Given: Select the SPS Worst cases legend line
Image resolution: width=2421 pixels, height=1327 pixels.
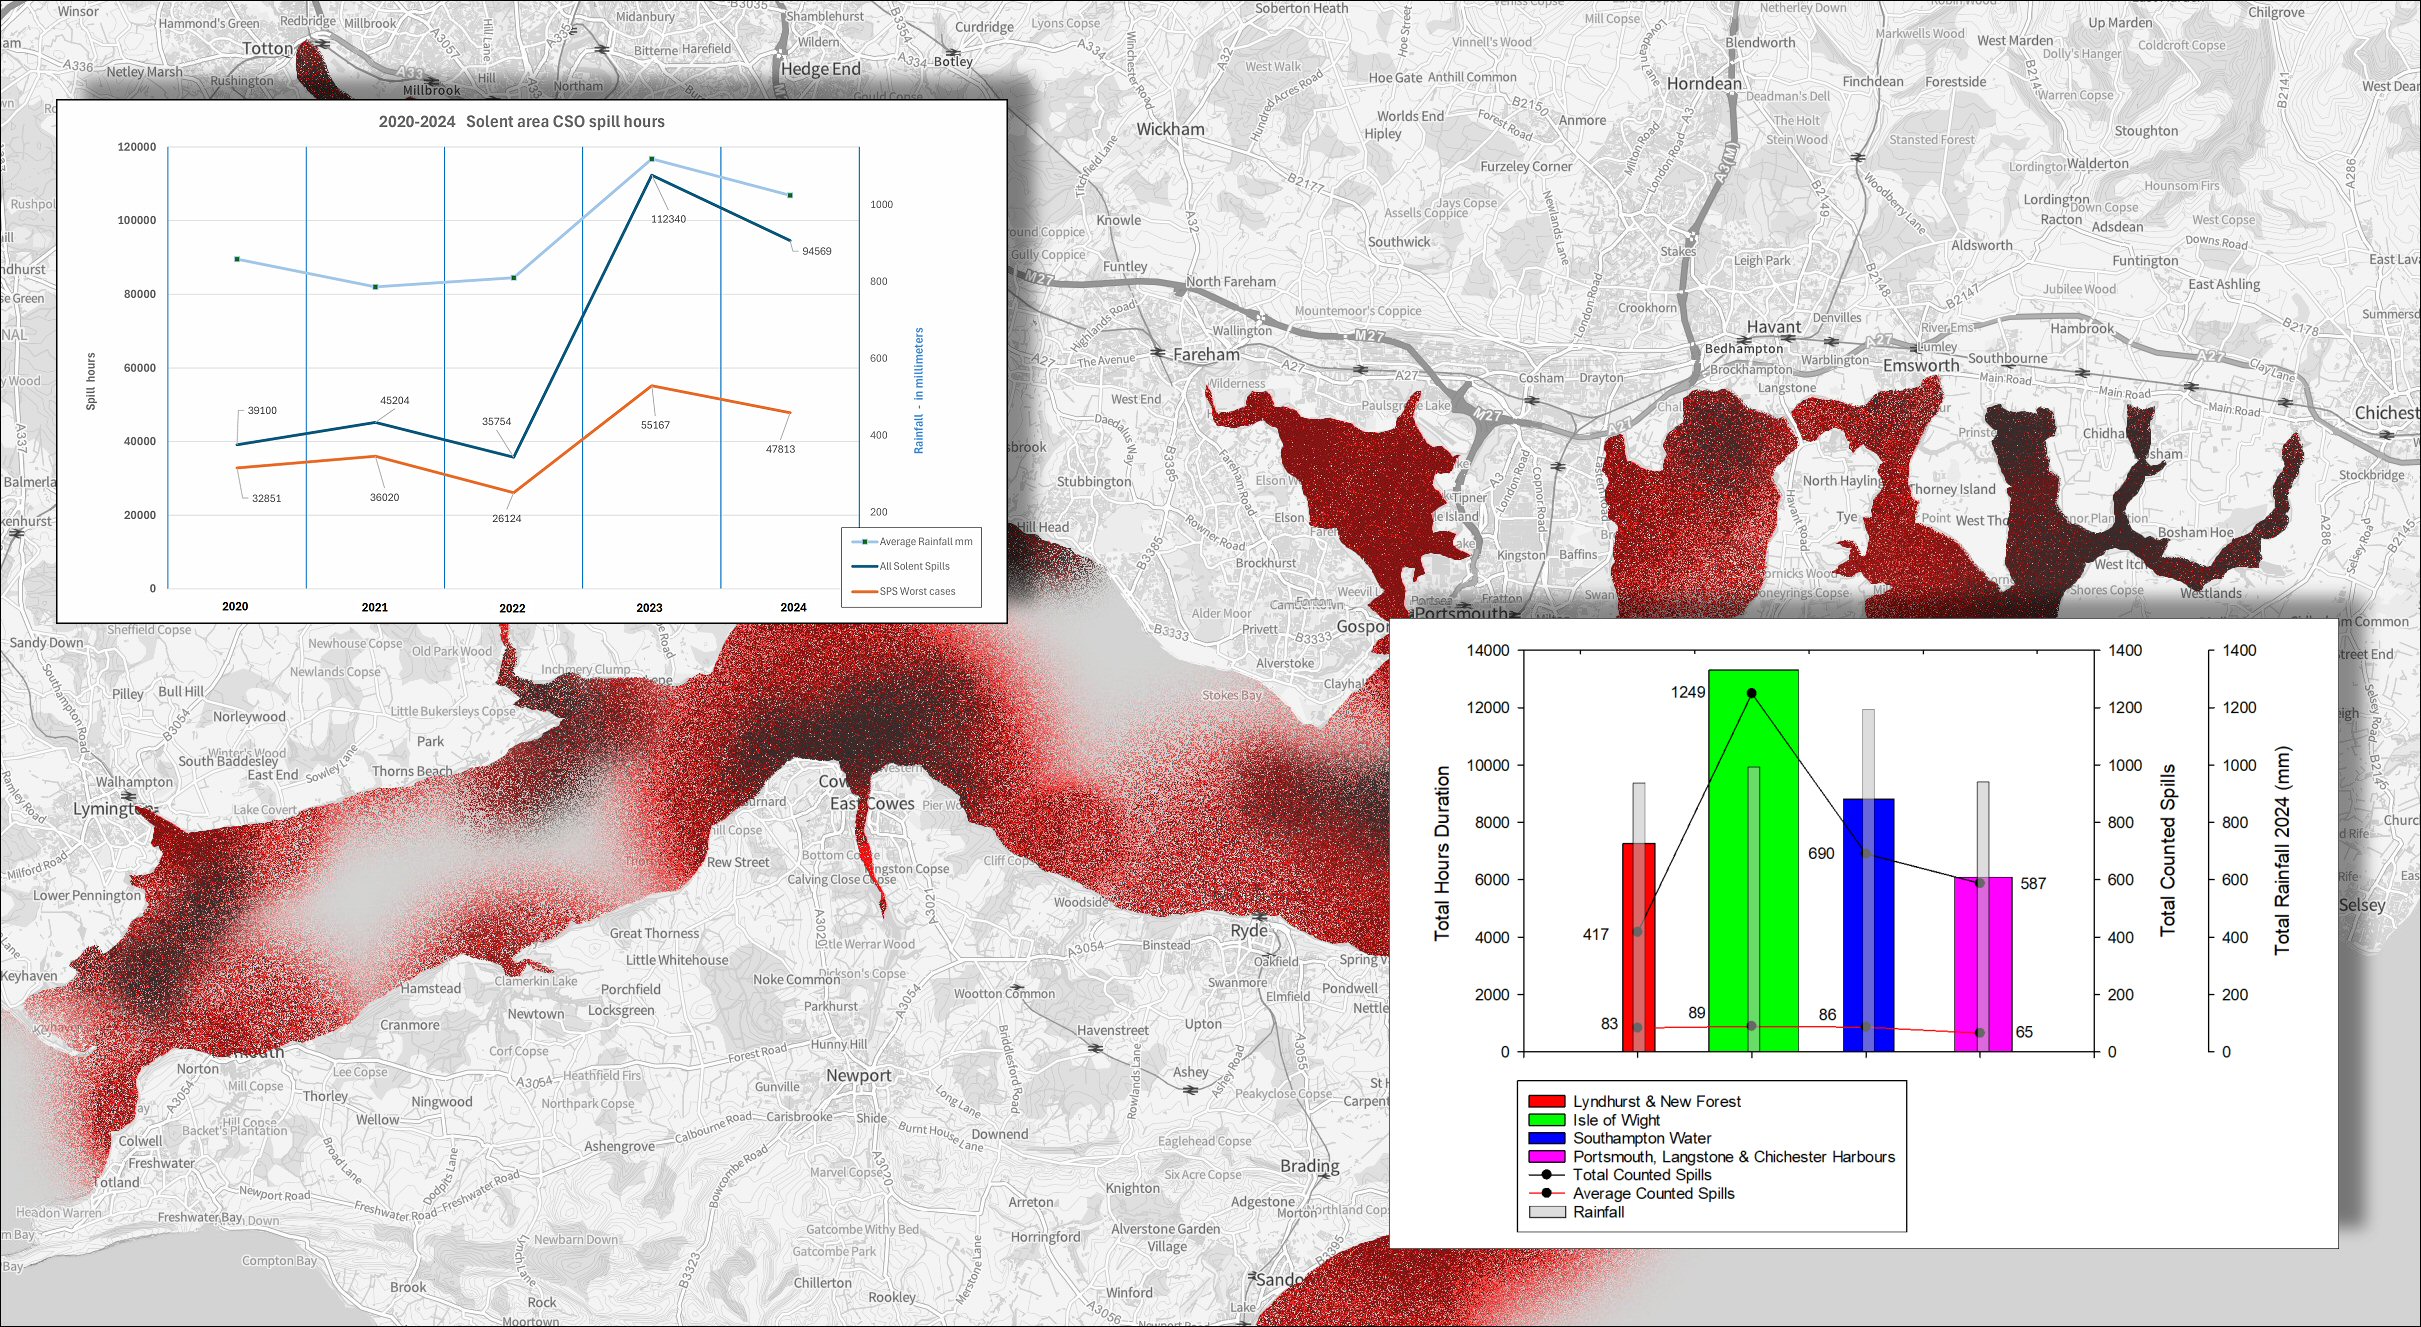Looking at the screenshot, I should [x=864, y=591].
